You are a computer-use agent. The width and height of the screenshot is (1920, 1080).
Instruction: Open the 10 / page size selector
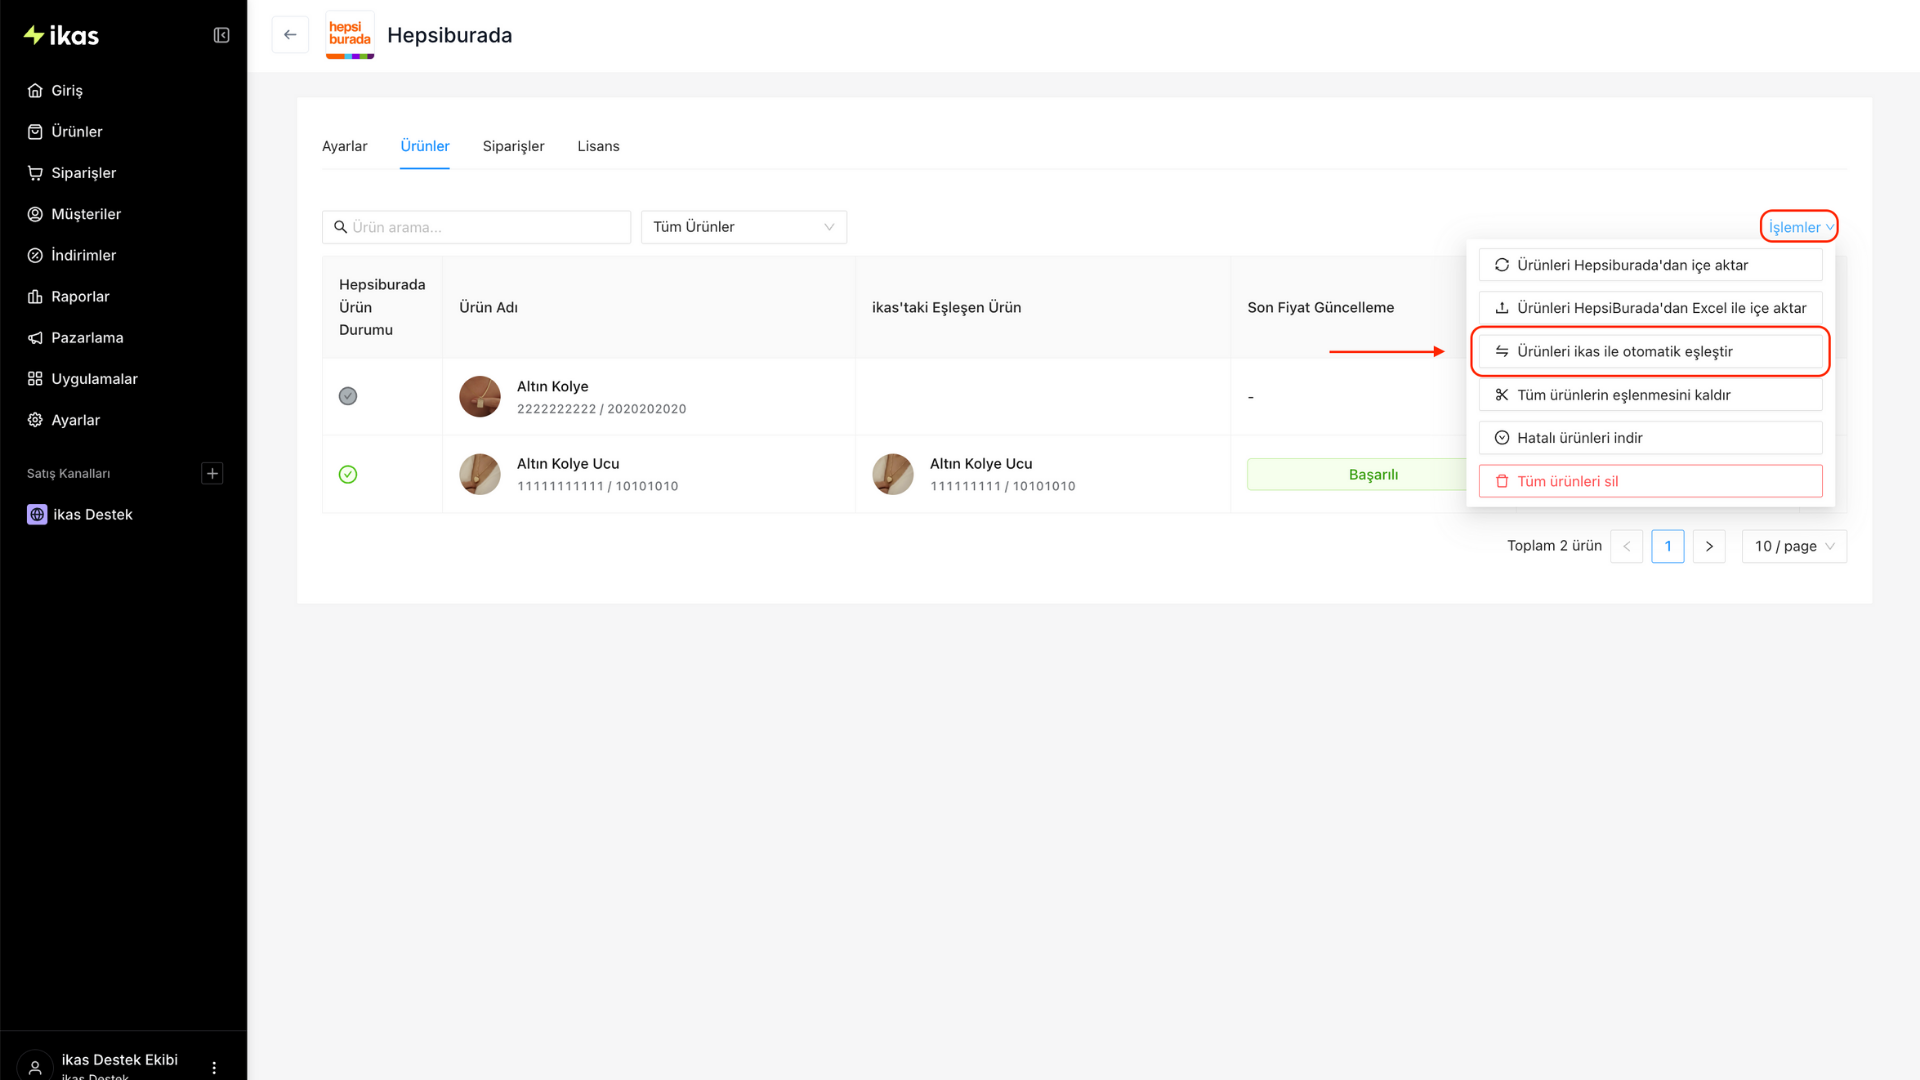1794,546
